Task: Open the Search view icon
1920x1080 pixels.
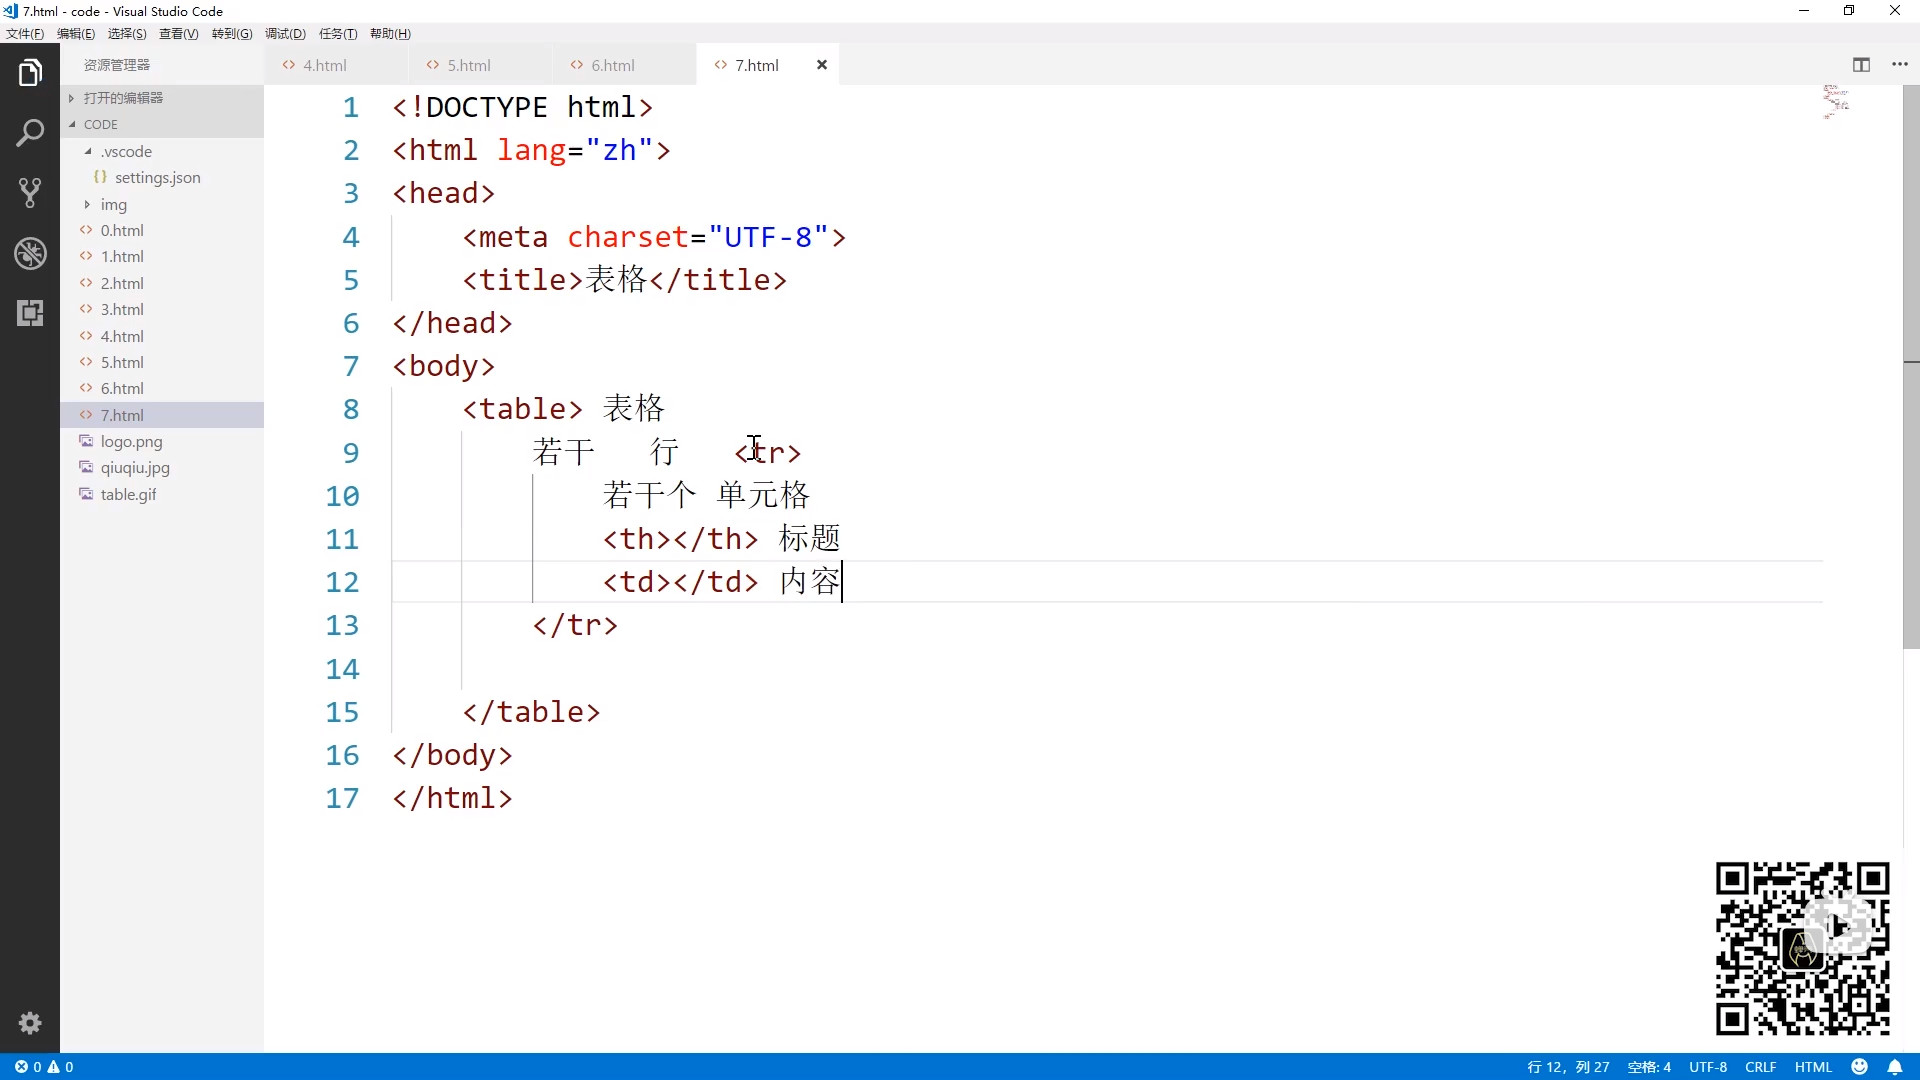Action: tap(30, 133)
